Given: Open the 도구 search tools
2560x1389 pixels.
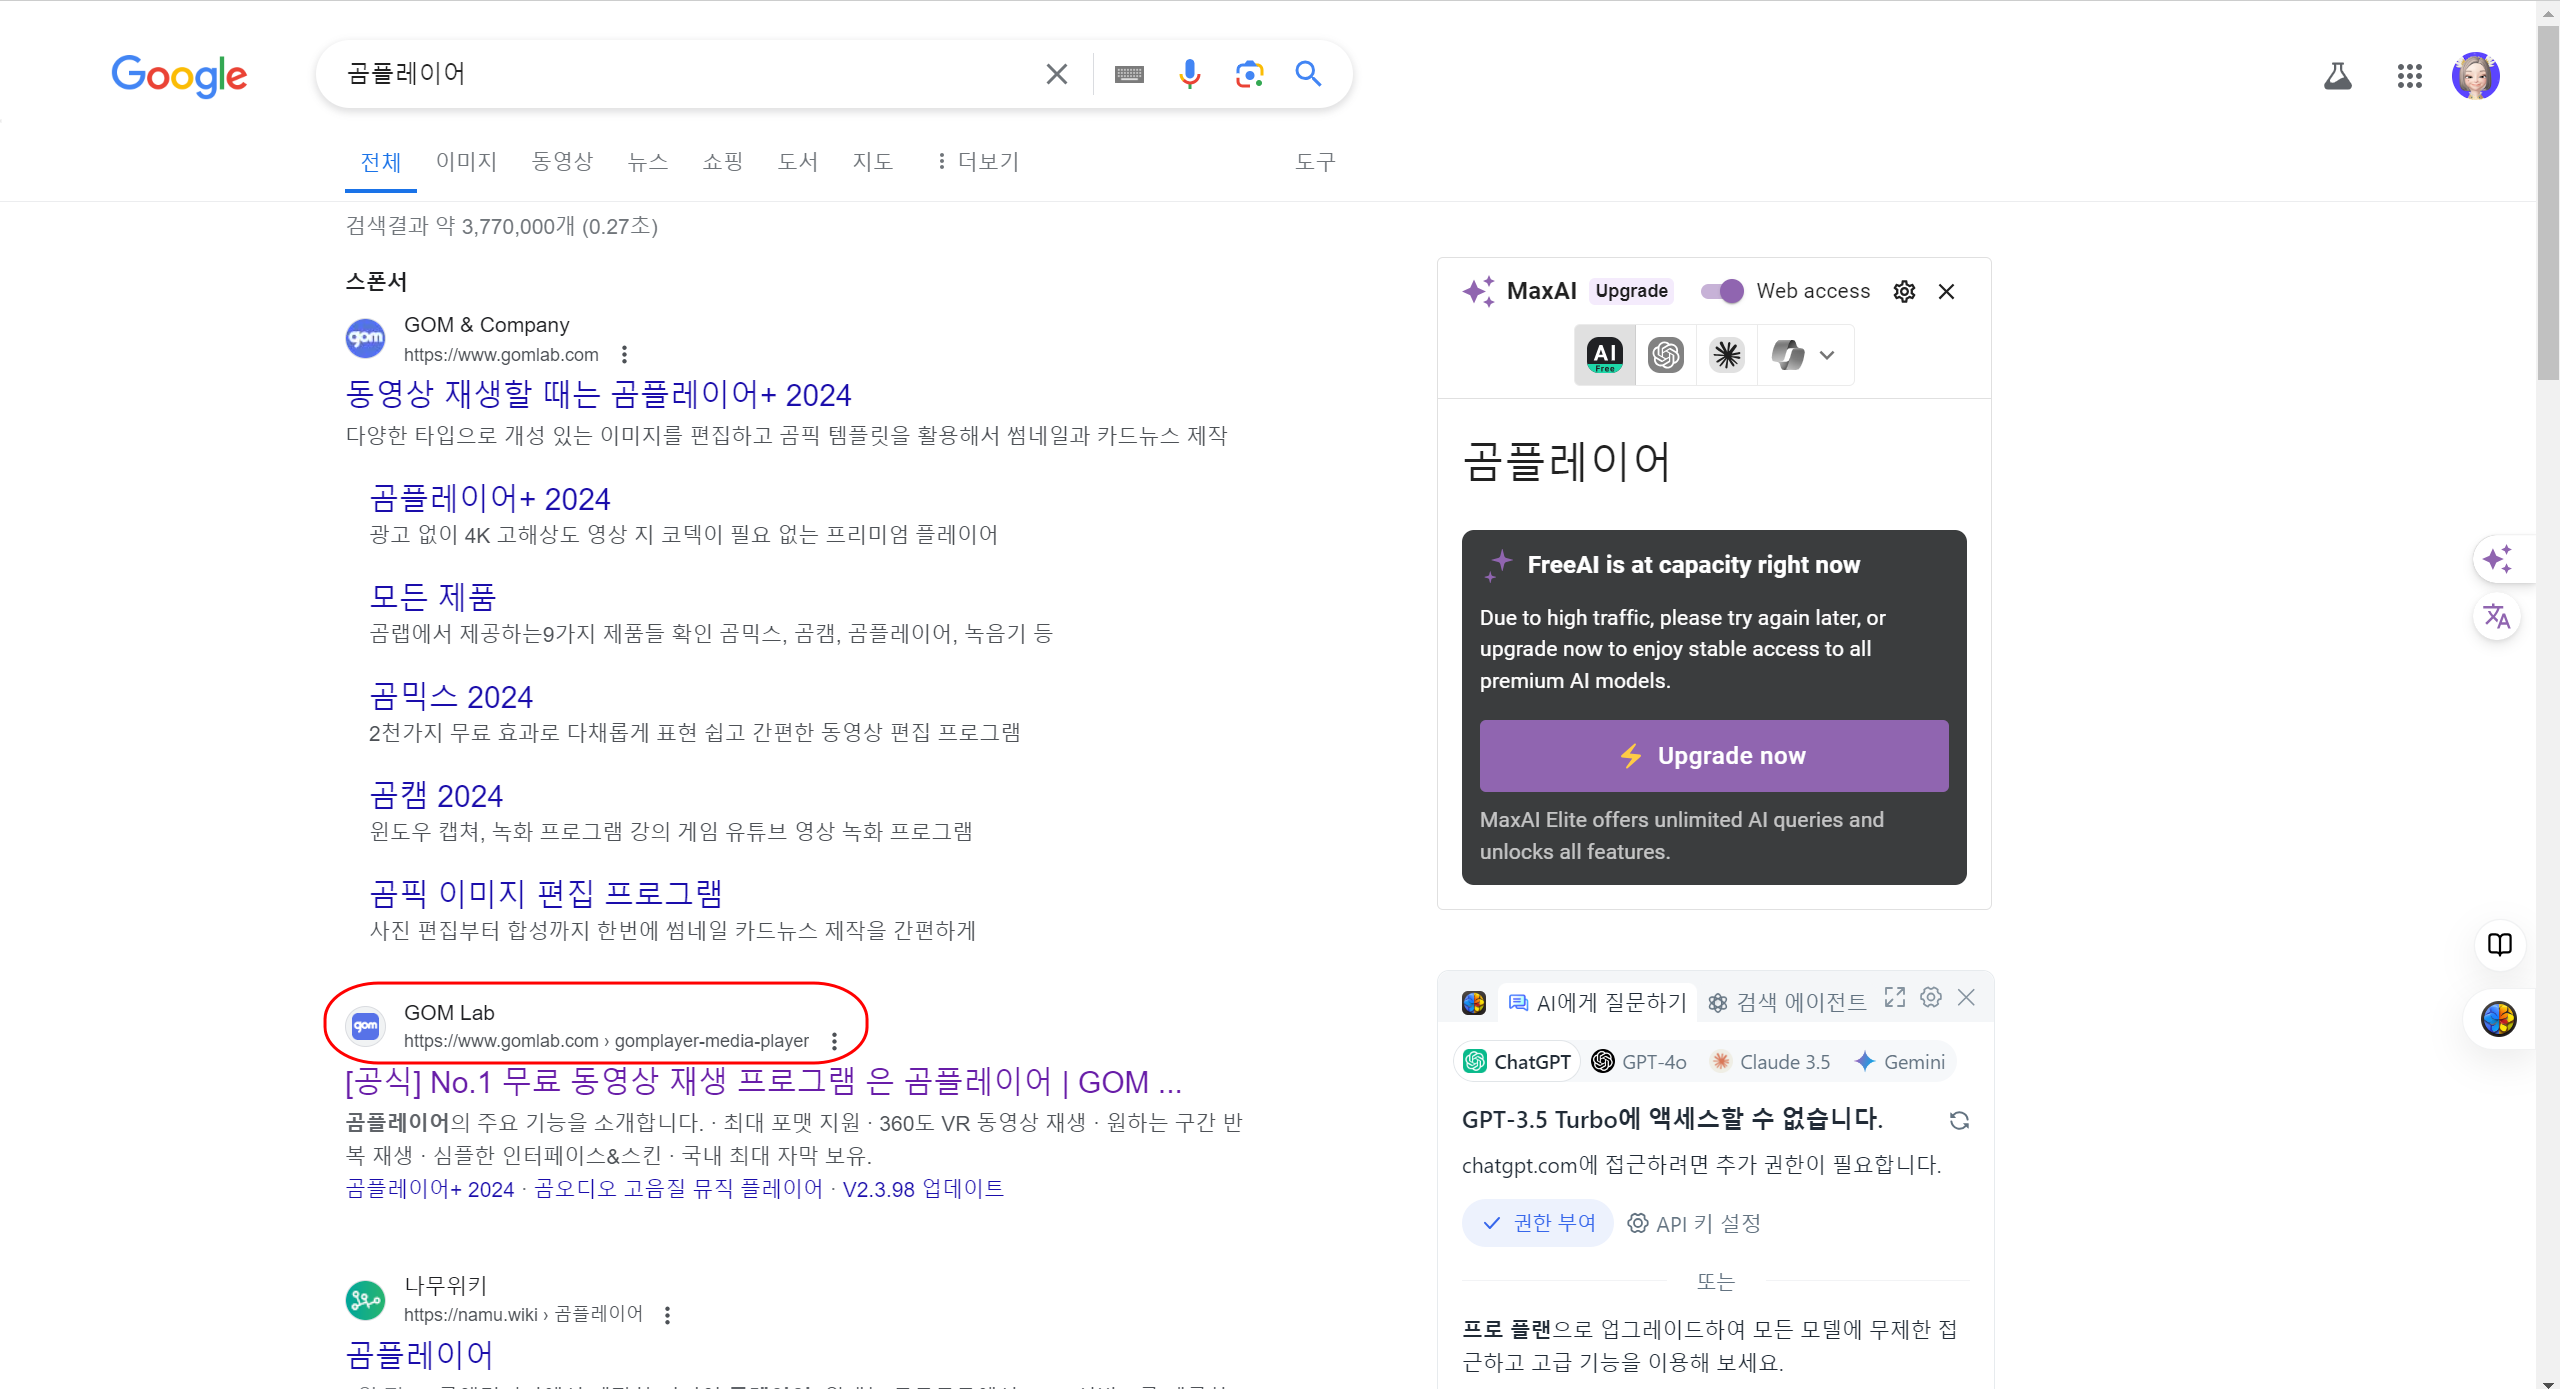Looking at the screenshot, I should point(1315,162).
